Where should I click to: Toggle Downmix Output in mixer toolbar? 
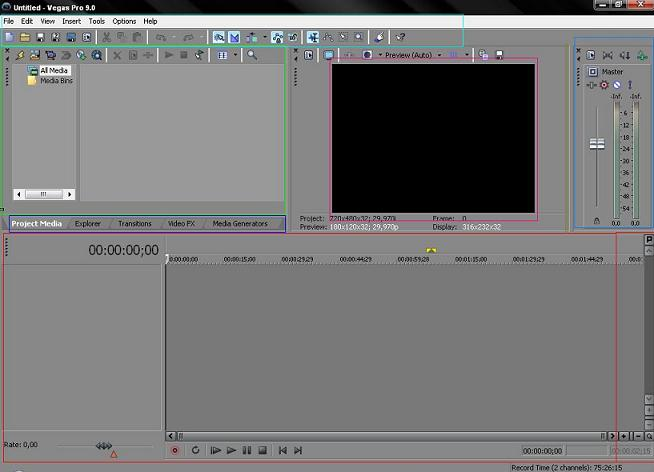pos(608,55)
